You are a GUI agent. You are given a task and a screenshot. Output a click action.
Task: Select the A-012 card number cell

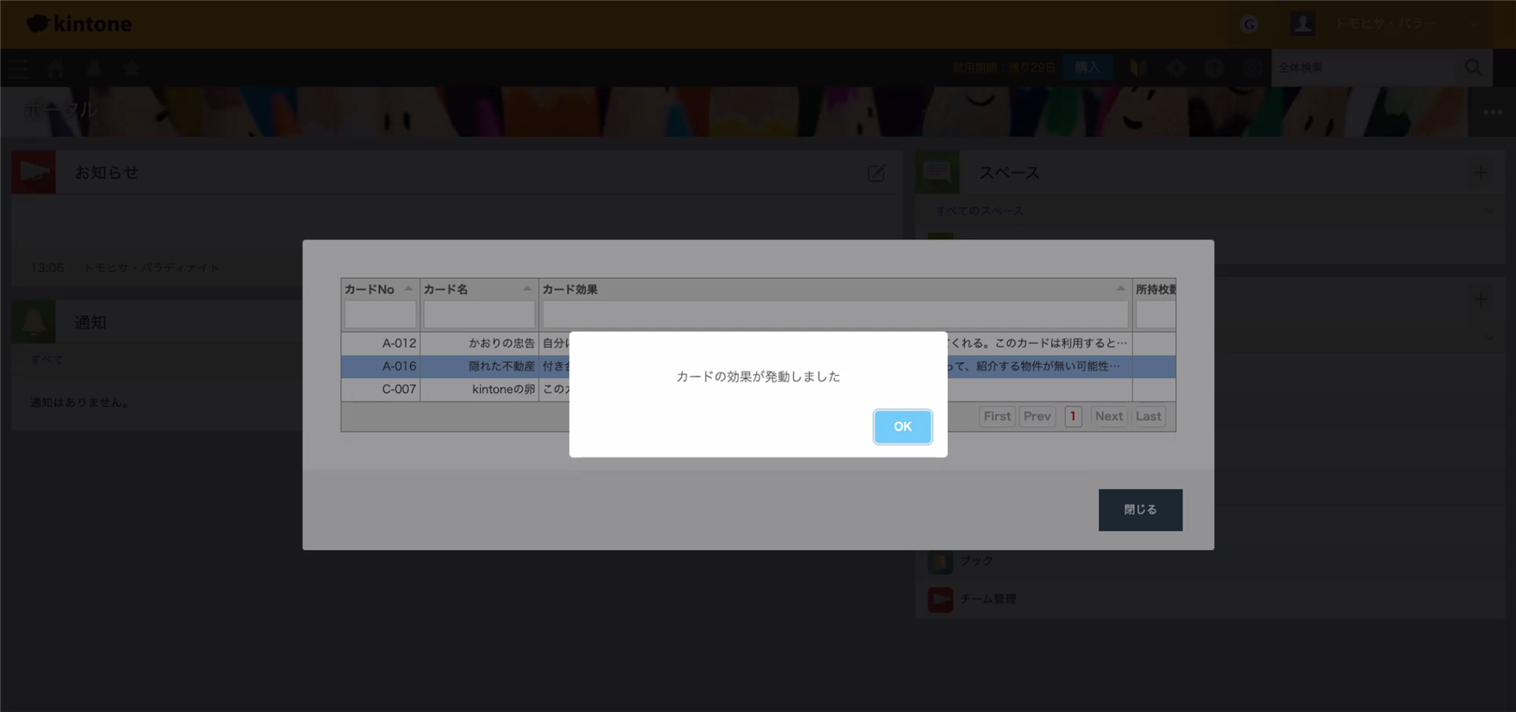tap(380, 343)
